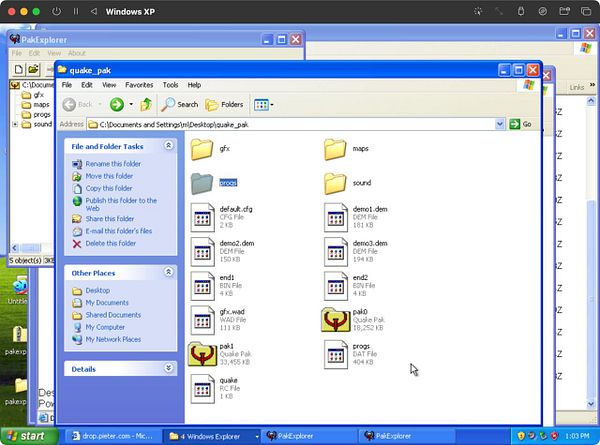The image size is (600, 445).
Task: Go to My Computer
Action: 105,327
